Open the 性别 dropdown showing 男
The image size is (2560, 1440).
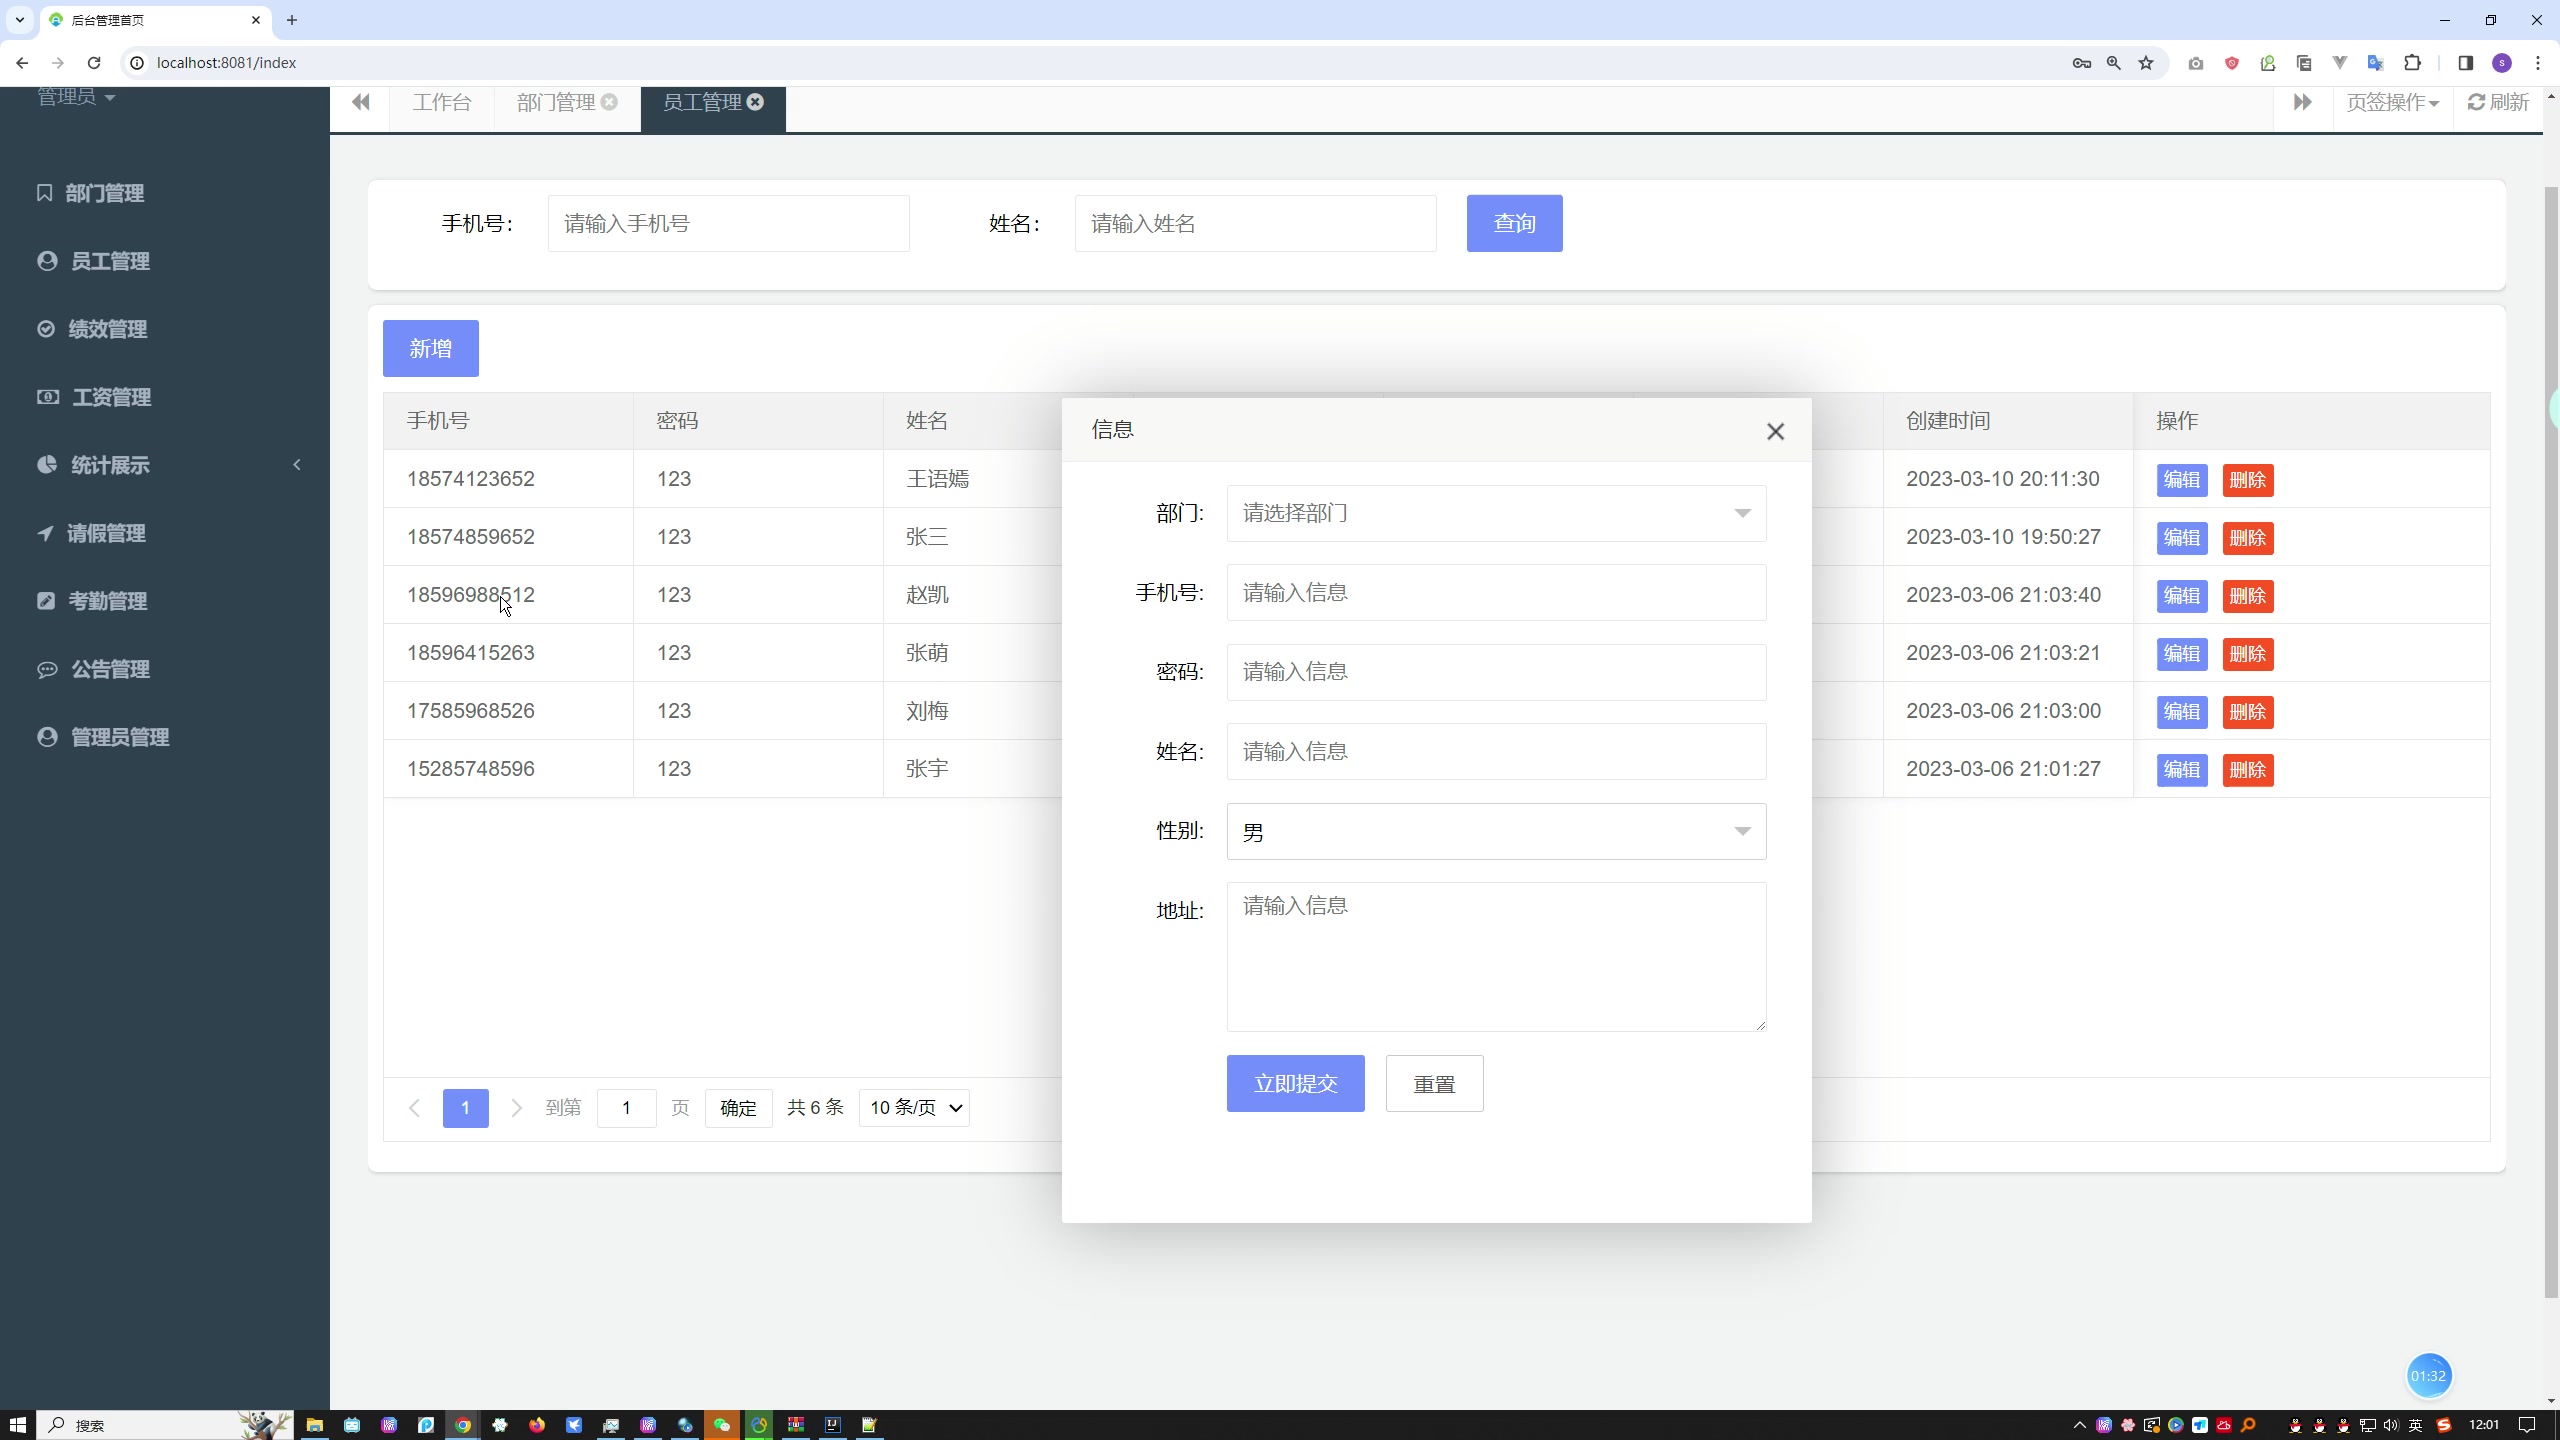coord(1496,831)
